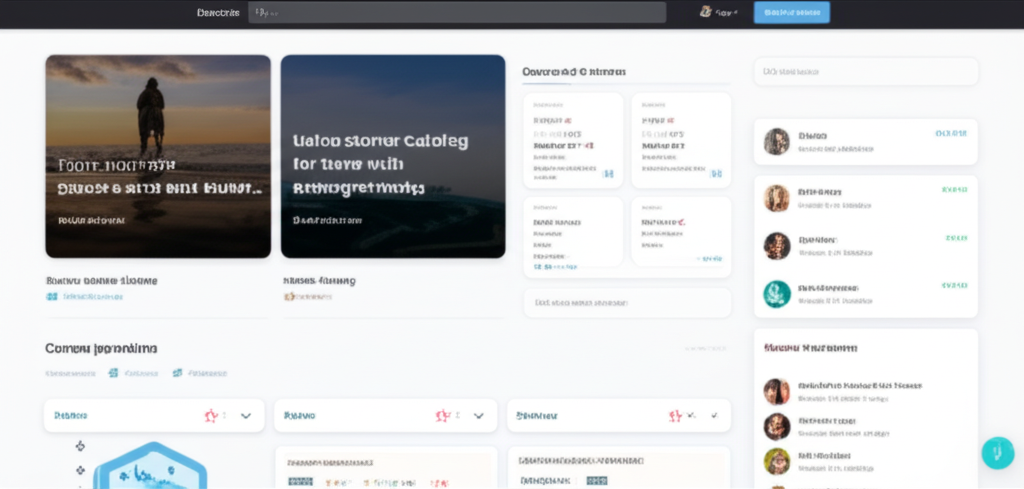1024x489 pixels.
Task: Click pink icon on the first dropdown card
Action: [x=210, y=416]
